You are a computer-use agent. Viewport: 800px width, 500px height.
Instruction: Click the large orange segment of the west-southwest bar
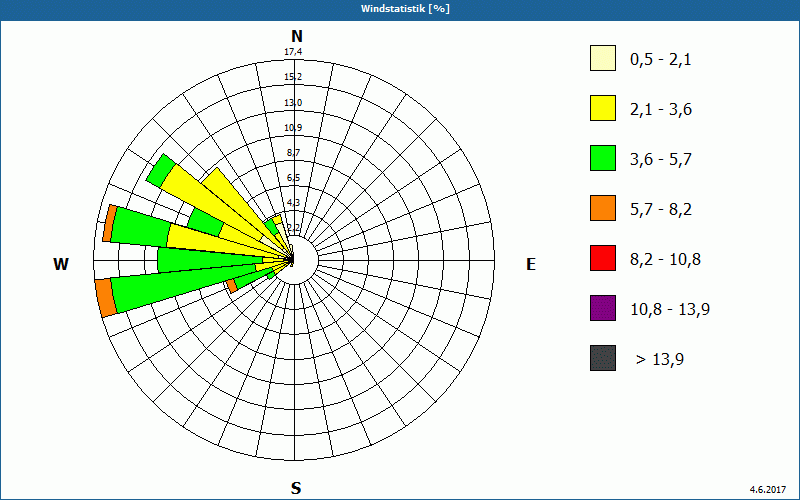(106, 298)
